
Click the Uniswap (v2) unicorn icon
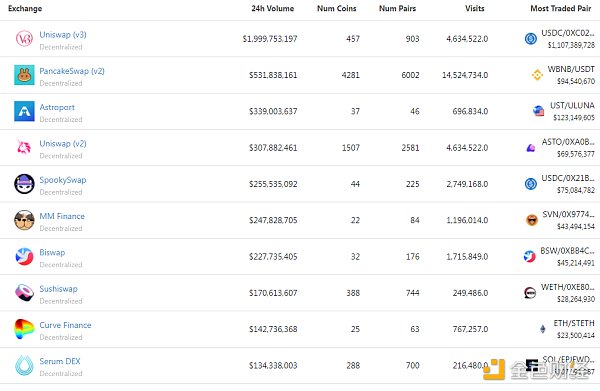(24, 147)
